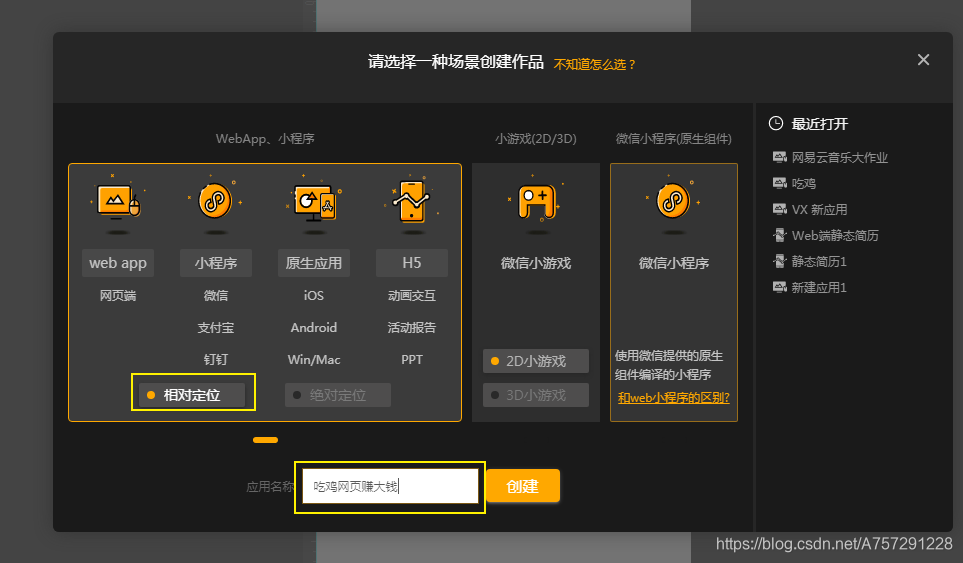
Task: Choose the 3D小游戏 option
Action: coord(536,395)
